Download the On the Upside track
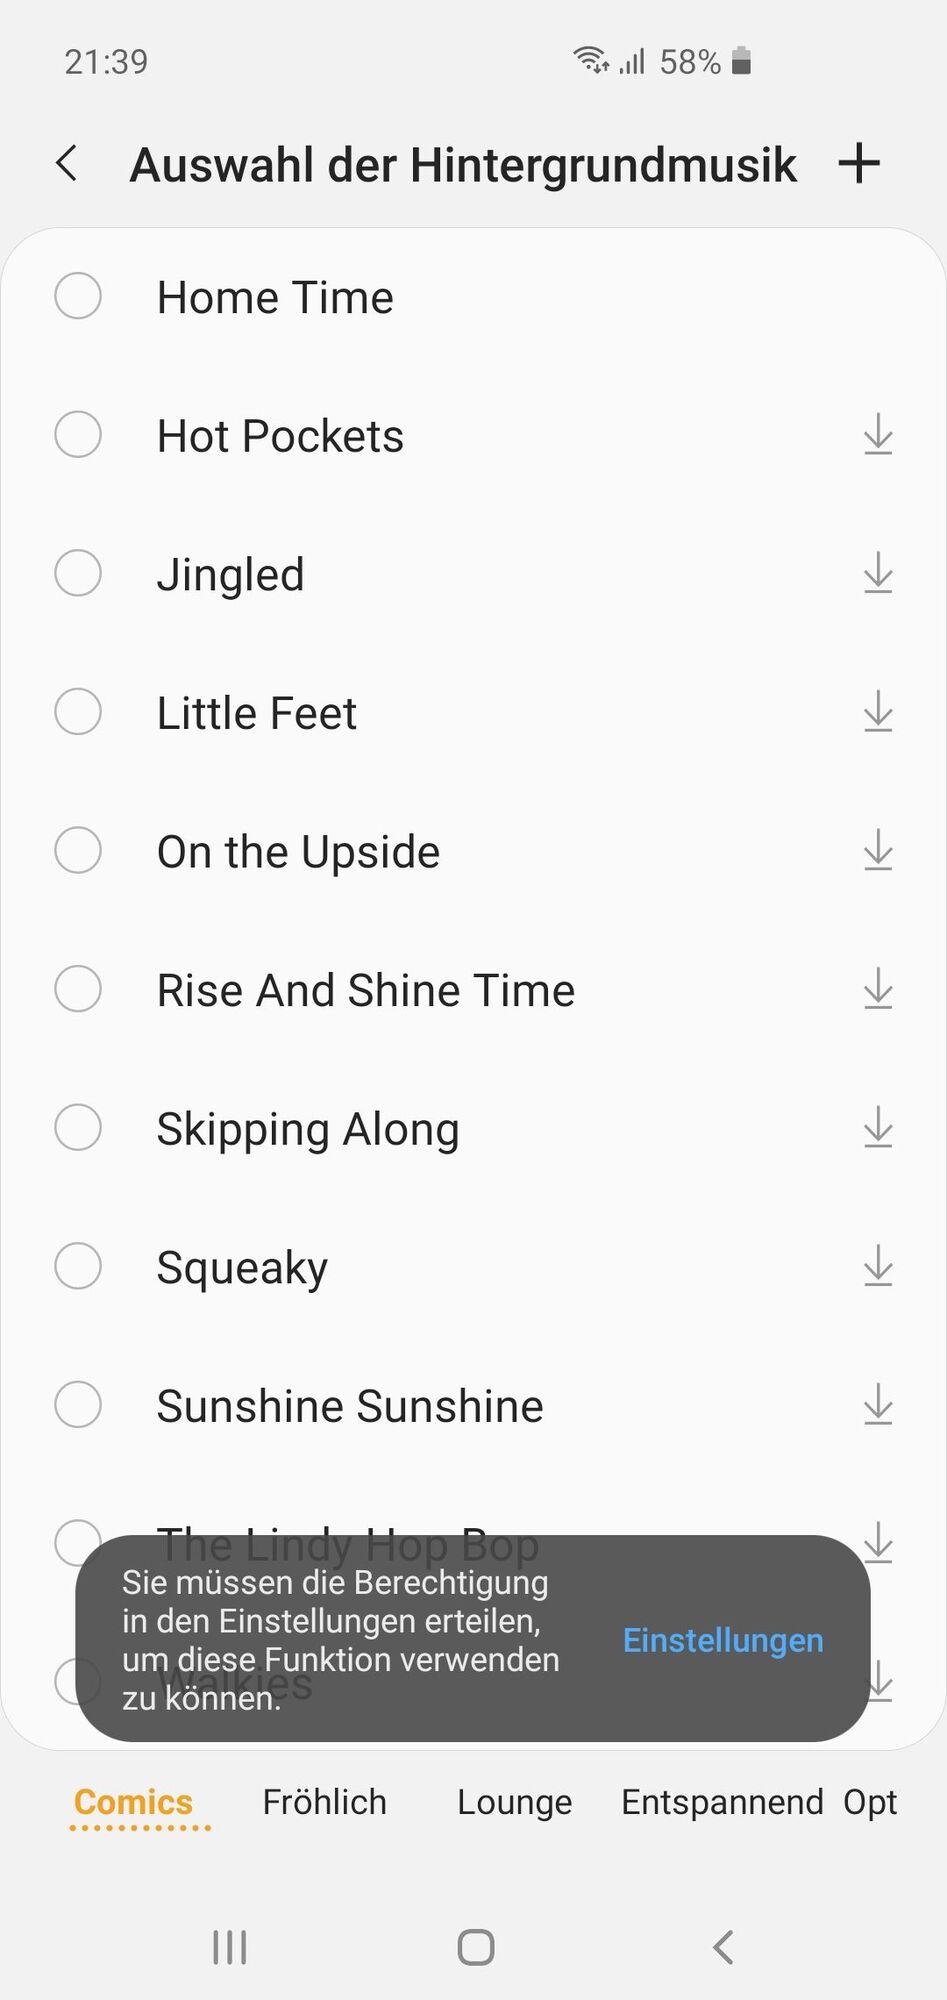The width and height of the screenshot is (947, 2000). tap(877, 851)
